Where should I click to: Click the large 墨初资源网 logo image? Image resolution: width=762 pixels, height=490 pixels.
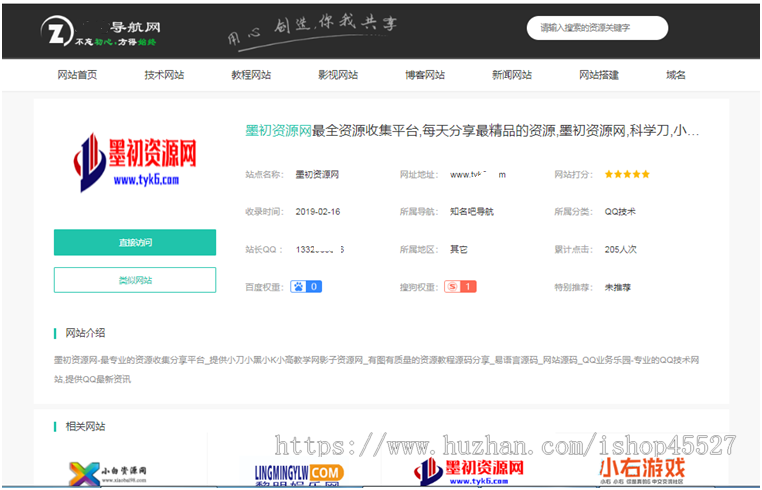(x=135, y=162)
